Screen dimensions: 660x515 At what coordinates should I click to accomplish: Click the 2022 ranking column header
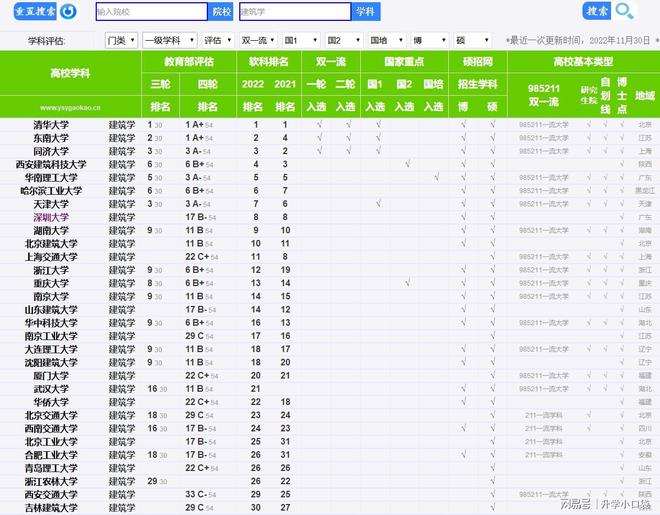[x=253, y=84]
